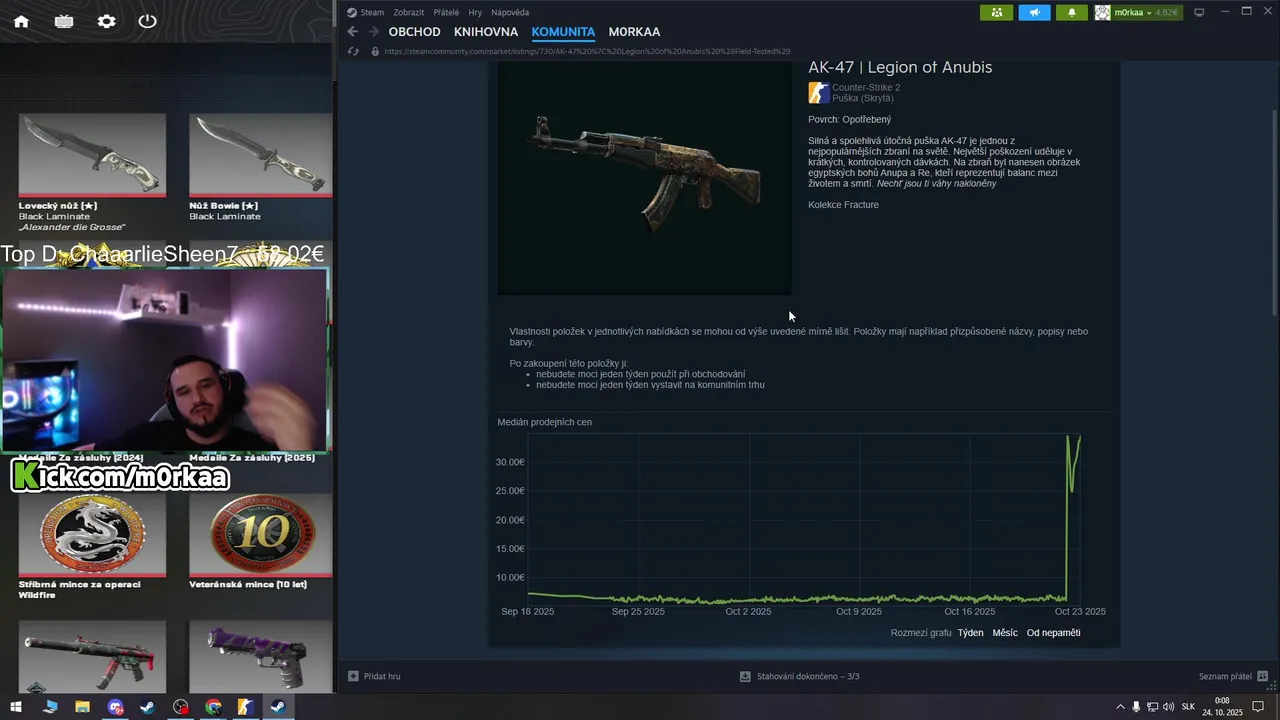The width and height of the screenshot is (1280, 720).
Task: Select the Stříbrná mince za operaci Wildfire
Action: (92, 547)
